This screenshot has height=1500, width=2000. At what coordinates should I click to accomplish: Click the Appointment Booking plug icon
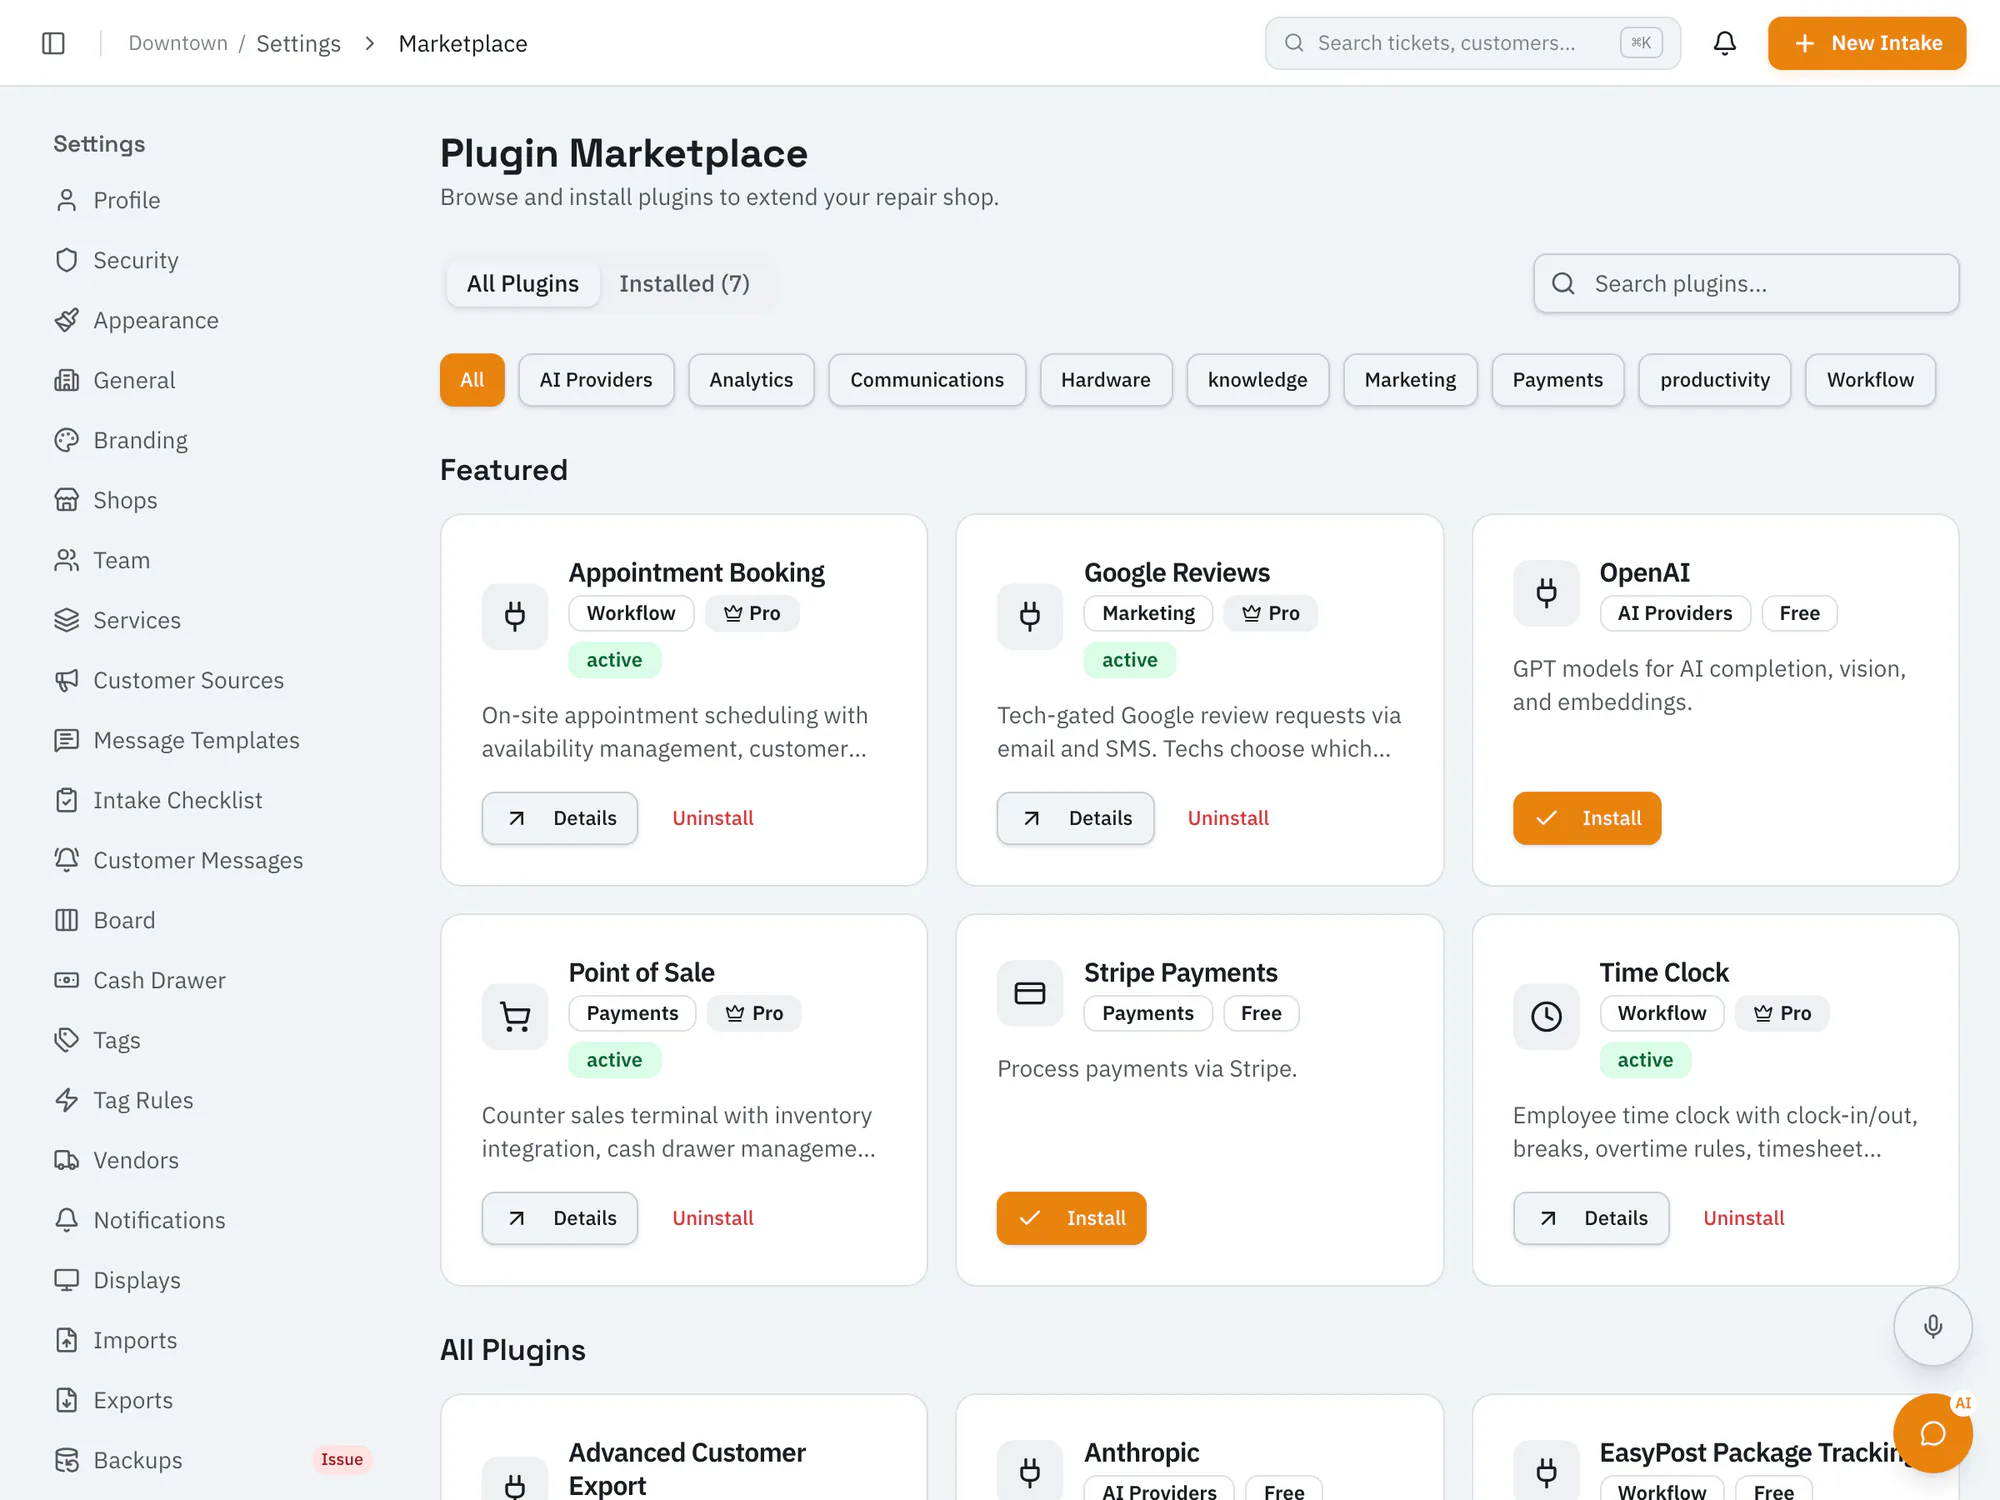pos(515,616)
